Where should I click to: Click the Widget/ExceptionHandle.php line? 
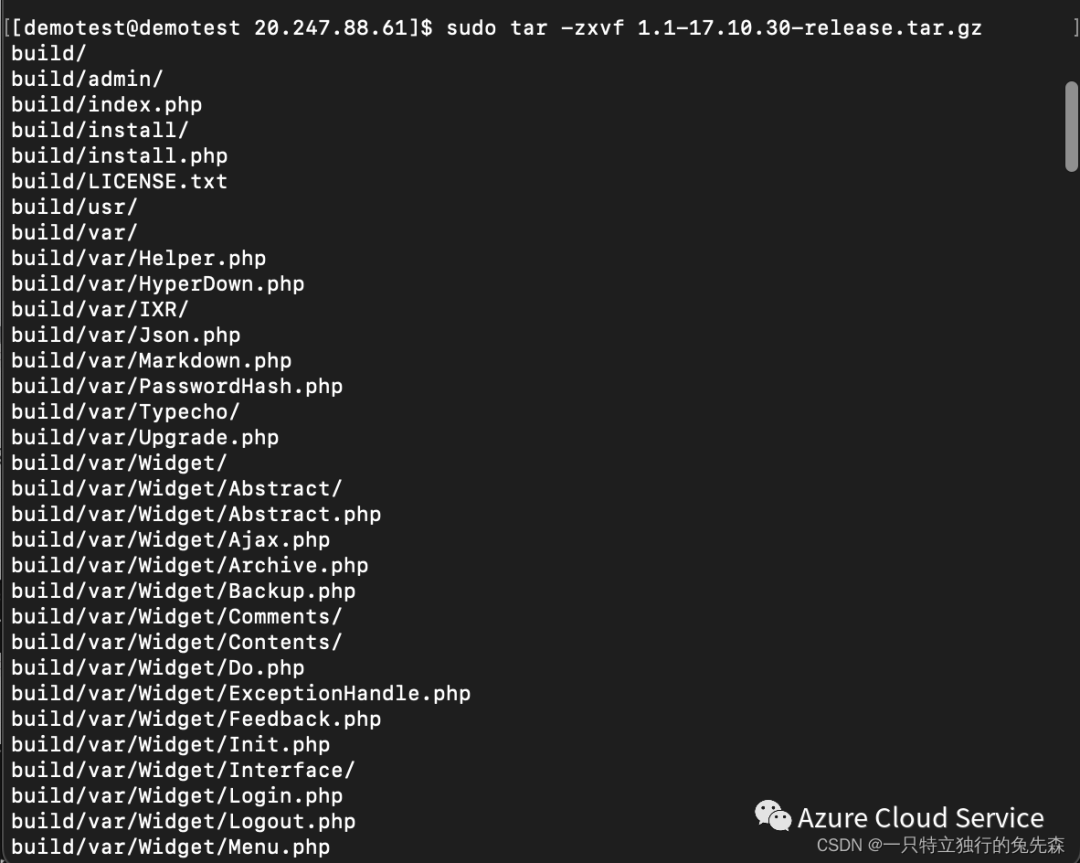pos(241,693)
